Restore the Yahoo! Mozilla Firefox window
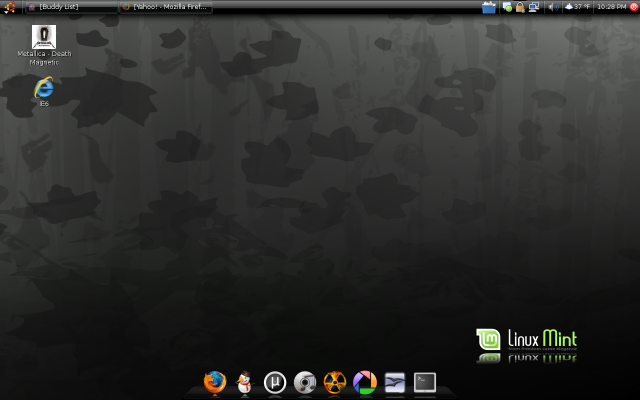640x400 pixels. (166, 7)
